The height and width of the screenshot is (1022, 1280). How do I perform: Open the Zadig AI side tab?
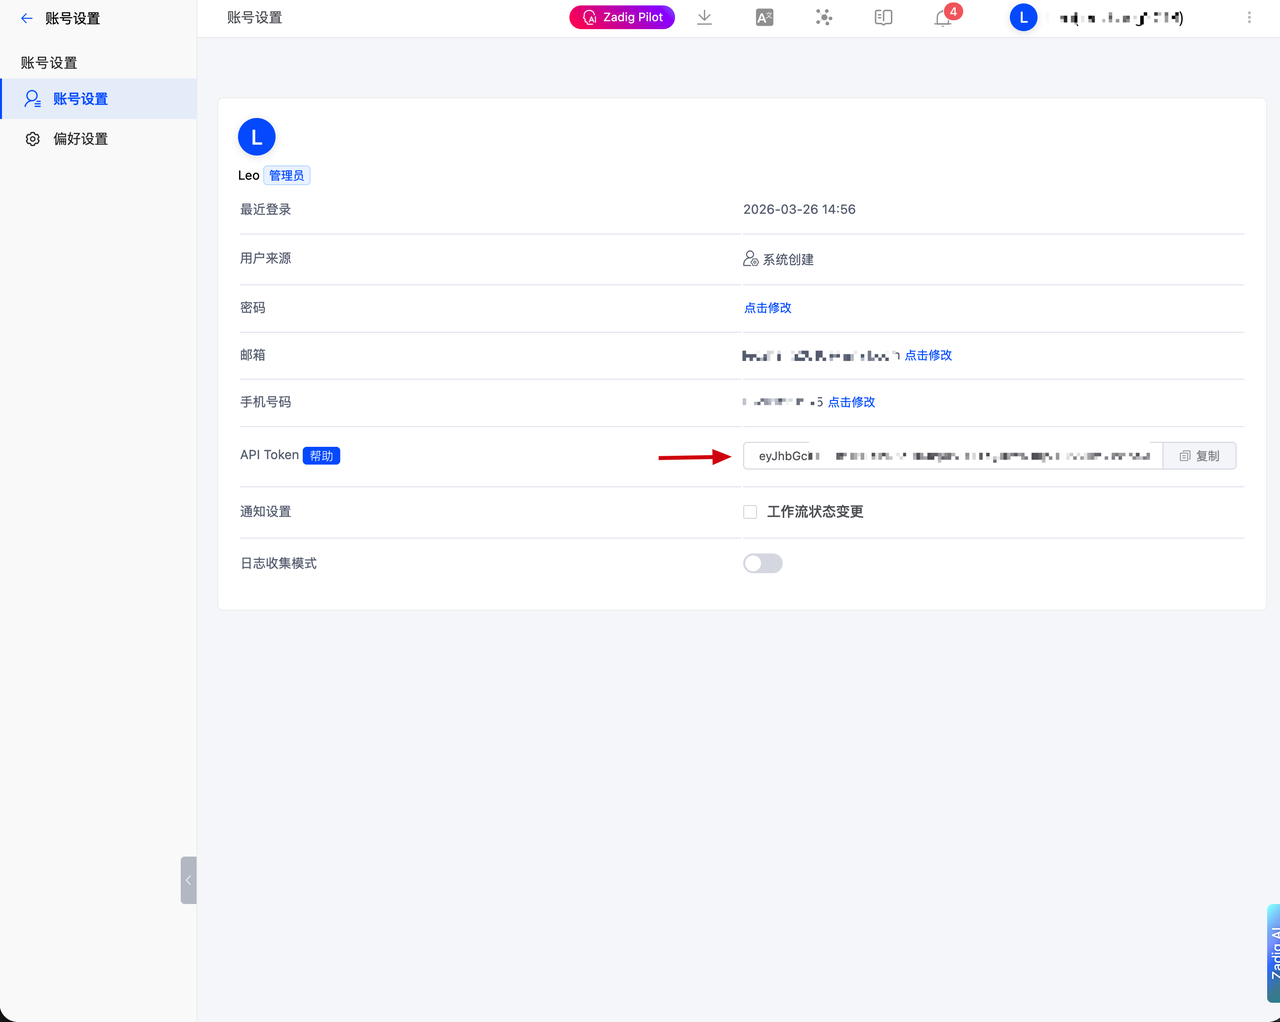(x=1273, y=953)
